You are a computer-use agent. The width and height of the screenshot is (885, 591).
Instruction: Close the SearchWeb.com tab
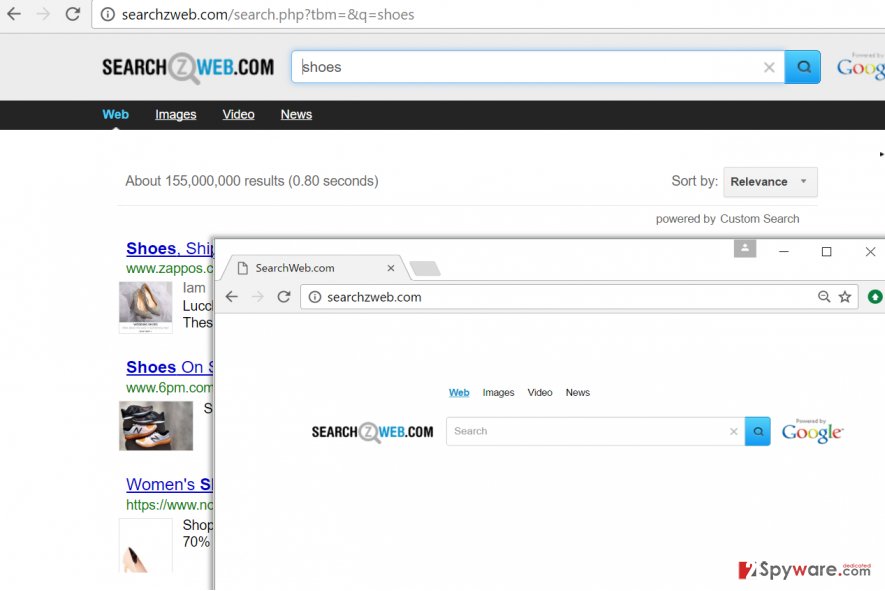coord(391,268)
